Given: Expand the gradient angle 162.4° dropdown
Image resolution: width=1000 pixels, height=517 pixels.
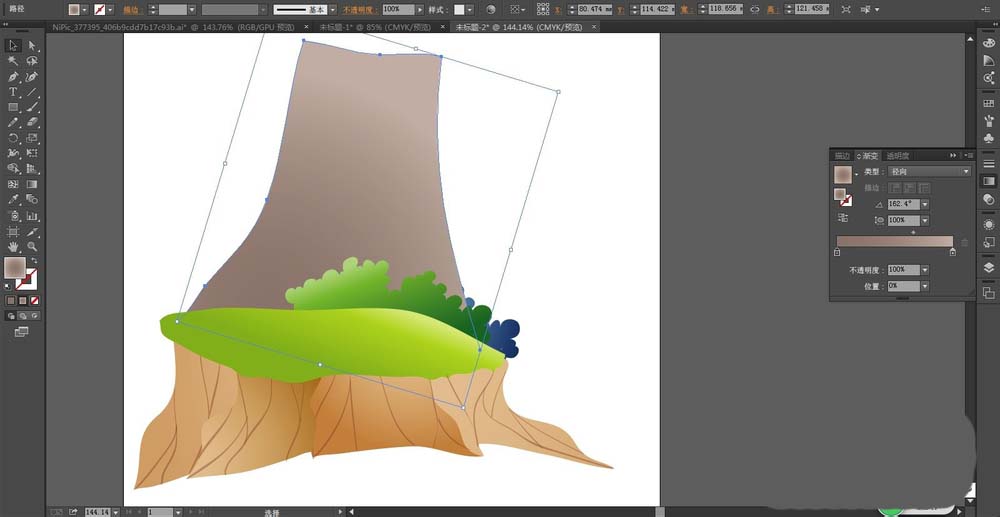Looking at the screenshot, I should click(925, 204).
